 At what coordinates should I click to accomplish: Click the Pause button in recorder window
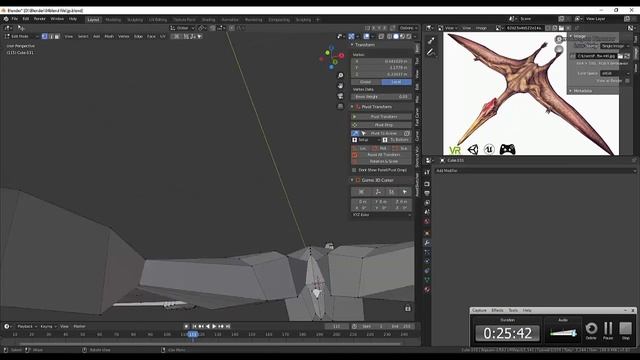[608, 330]
